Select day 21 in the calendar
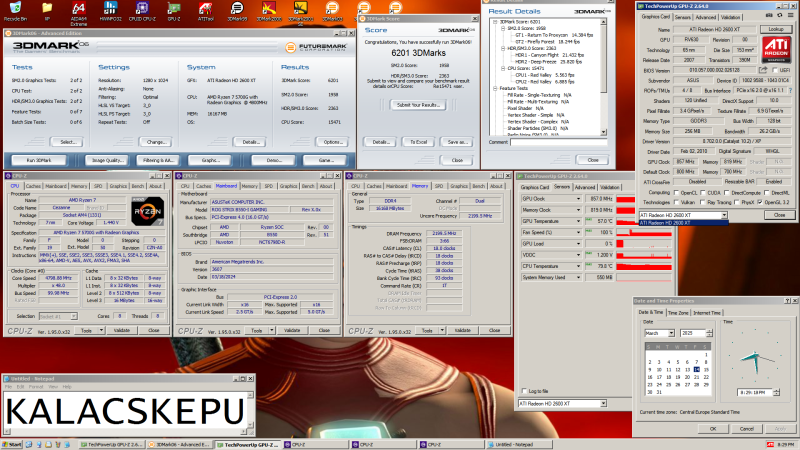Image resolution: width=800 pixels, height=450 pixels. (696, 377)
